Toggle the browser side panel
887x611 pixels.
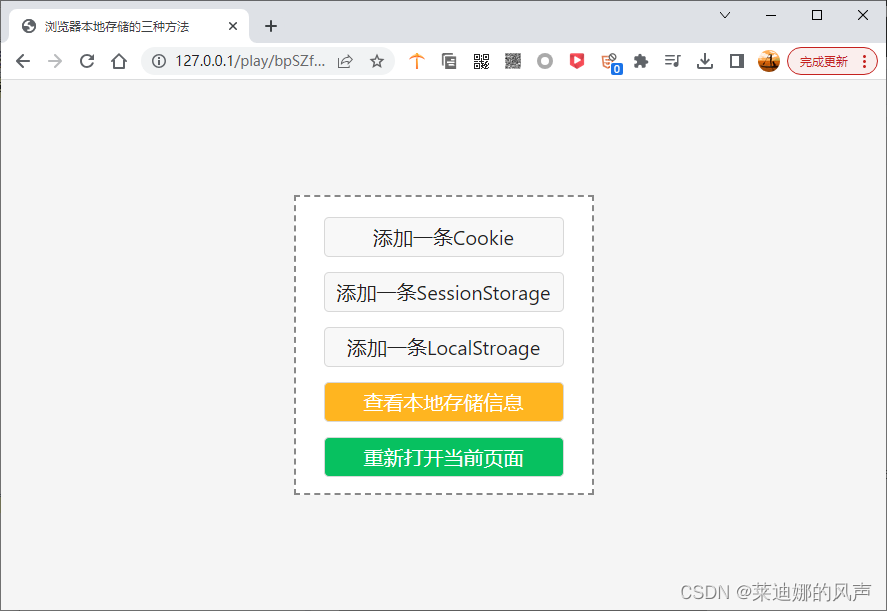click(737, 61)
